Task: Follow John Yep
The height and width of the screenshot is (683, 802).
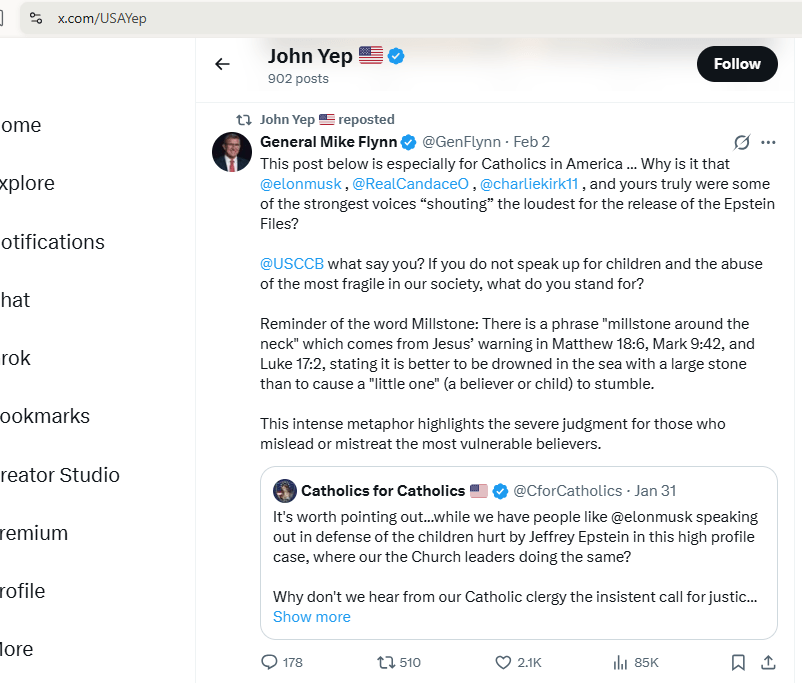Action: click(737, 64)
